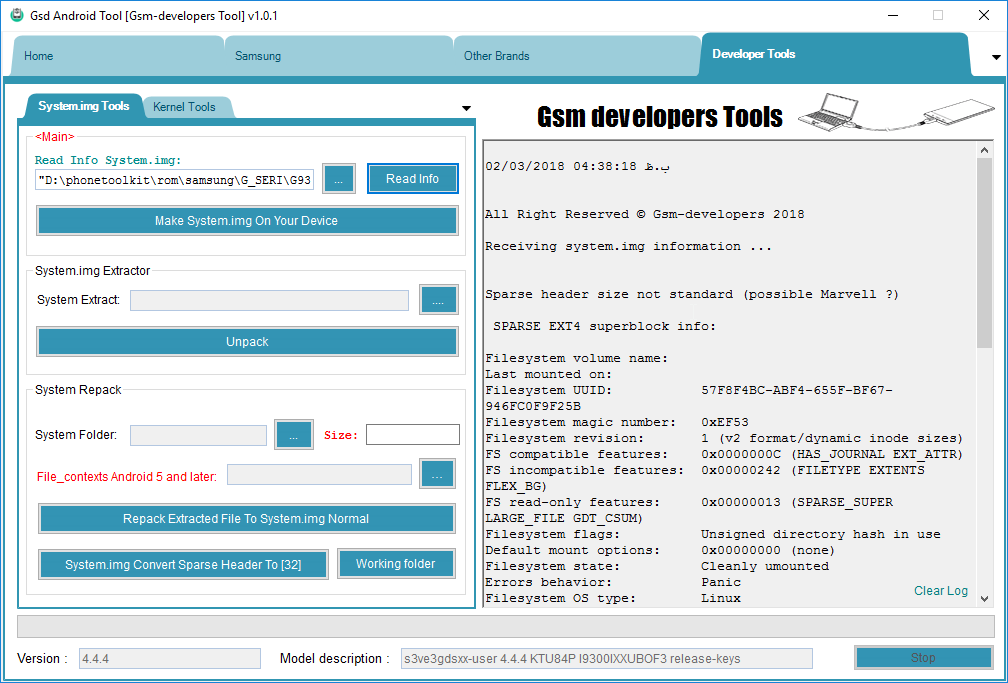The height and width of the screenshot is (683, 1008).
Task: Click the Size input box
Action: (x=413, y=435)
